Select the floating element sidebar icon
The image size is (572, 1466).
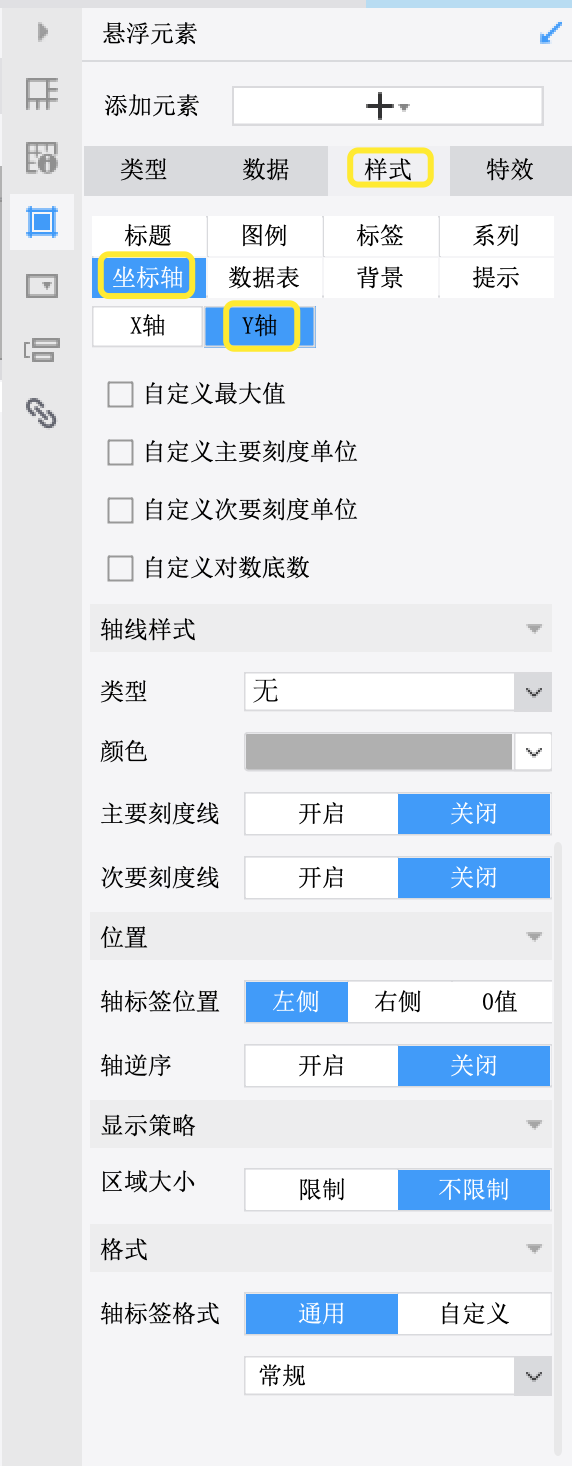[42, 221]
